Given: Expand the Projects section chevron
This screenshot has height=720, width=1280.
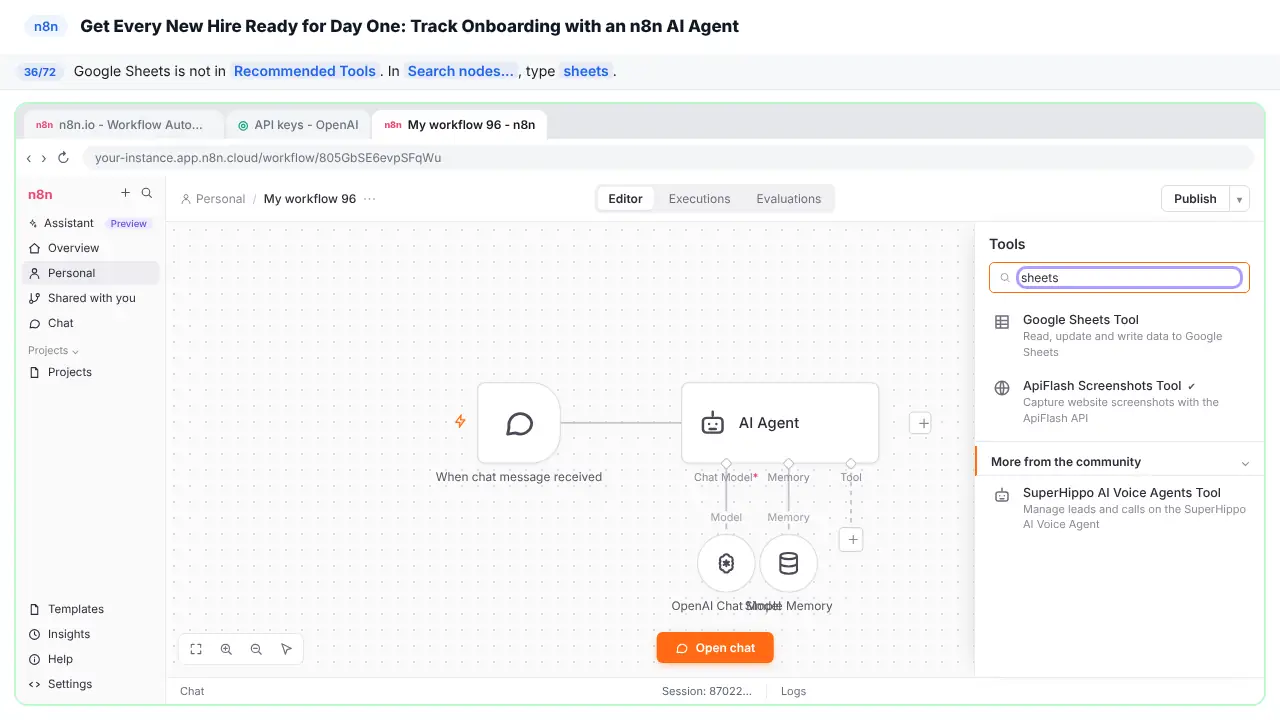Looking at the screenshot, I should point(75,351).
